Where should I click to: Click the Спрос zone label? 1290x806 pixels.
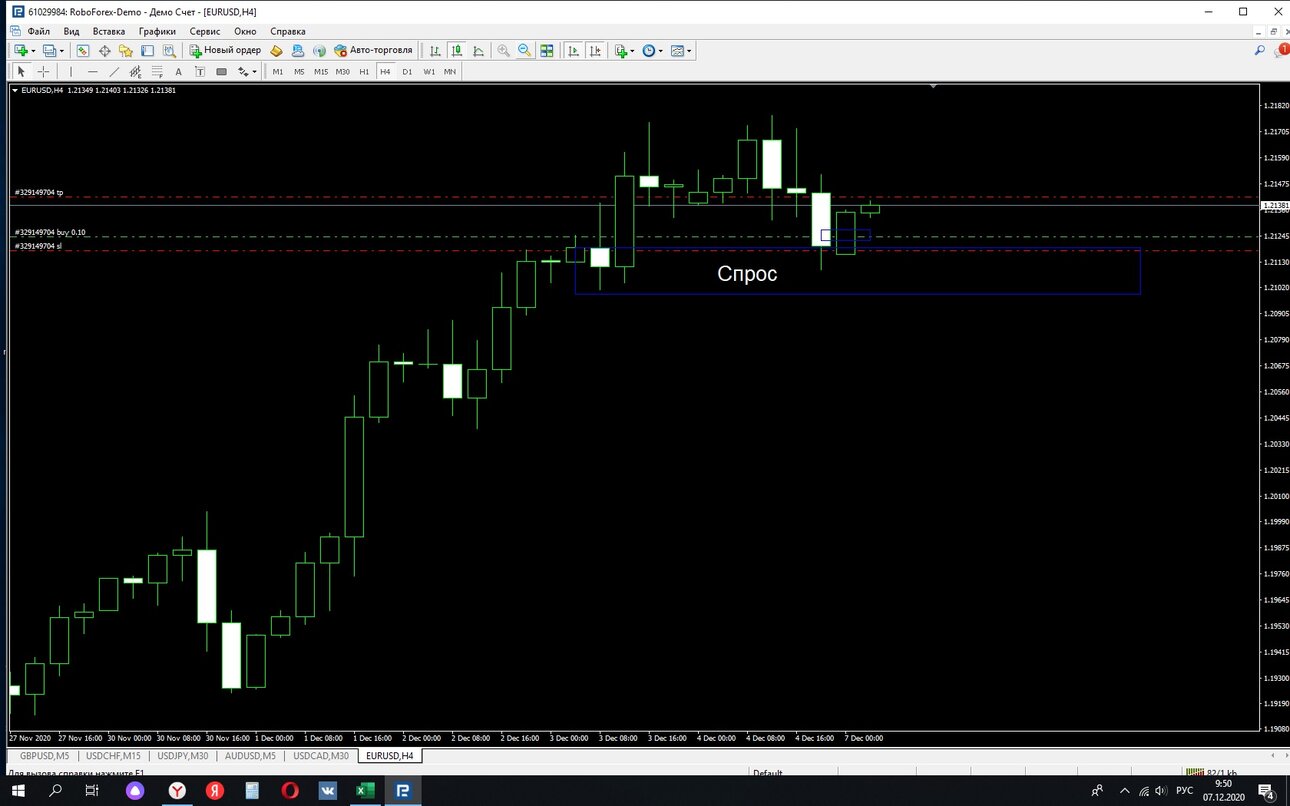(x=747, y=273)
